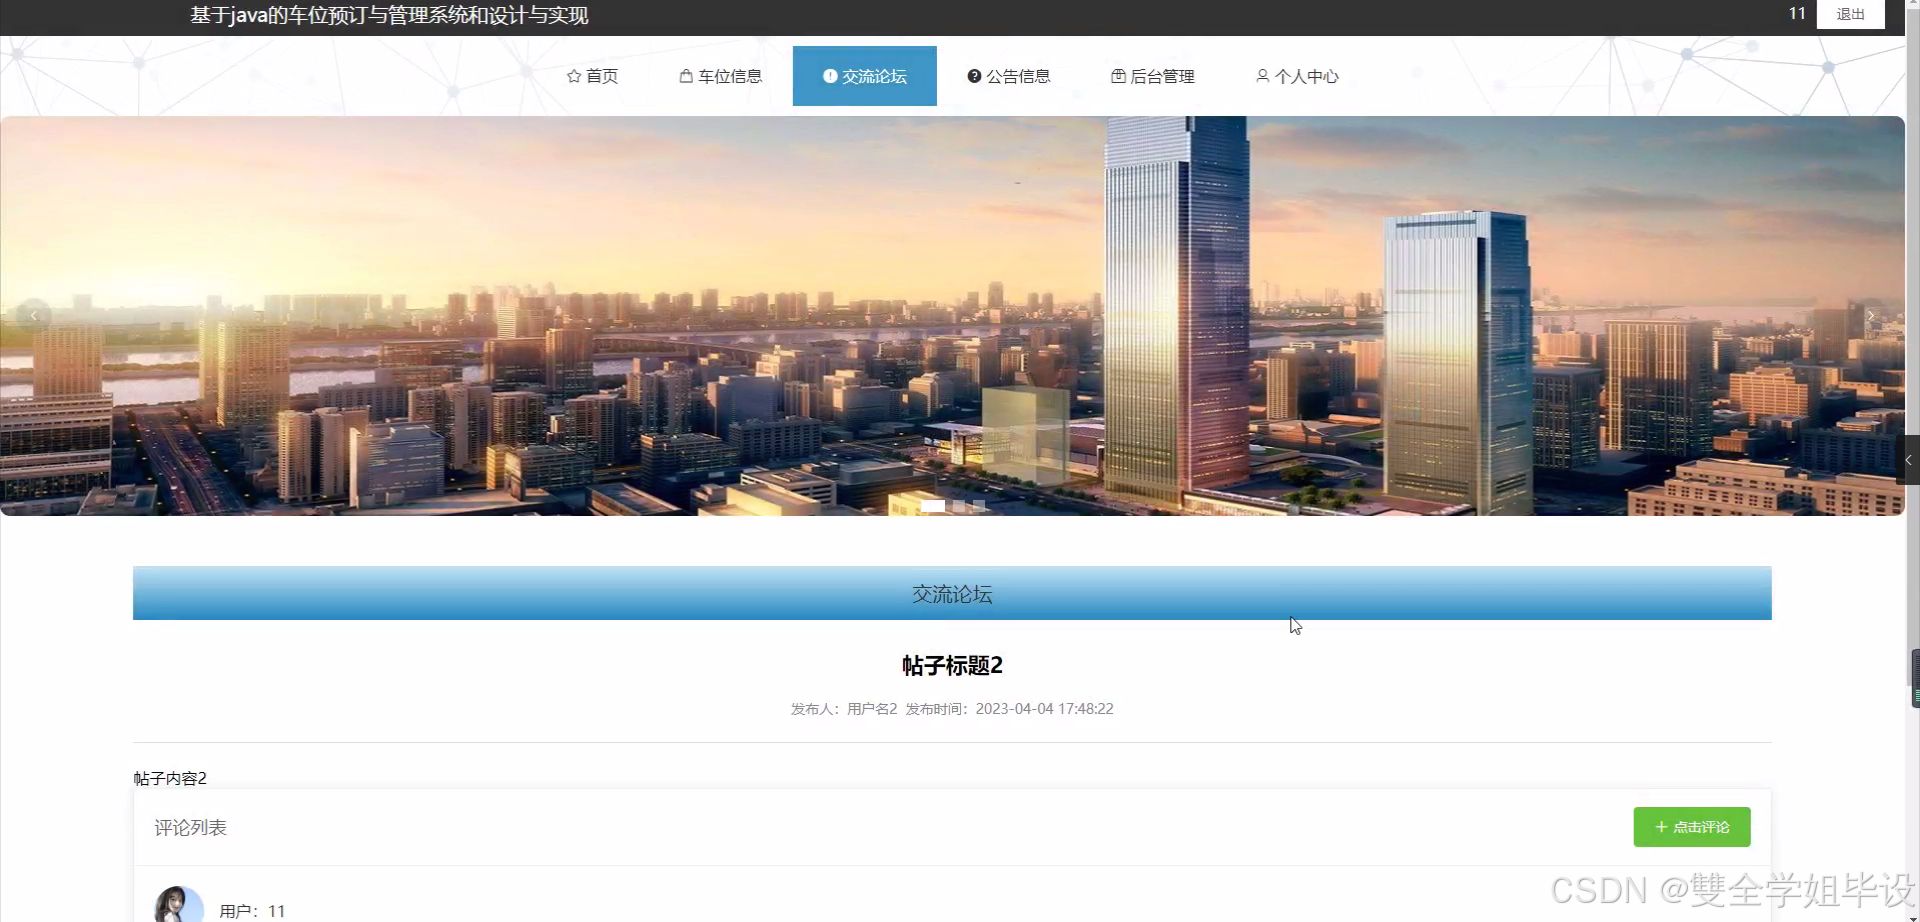The width and height of the screenshot is (1920, 922).
Task: Click the question-mark icon on 公告信息
Action: pos(974,75)
